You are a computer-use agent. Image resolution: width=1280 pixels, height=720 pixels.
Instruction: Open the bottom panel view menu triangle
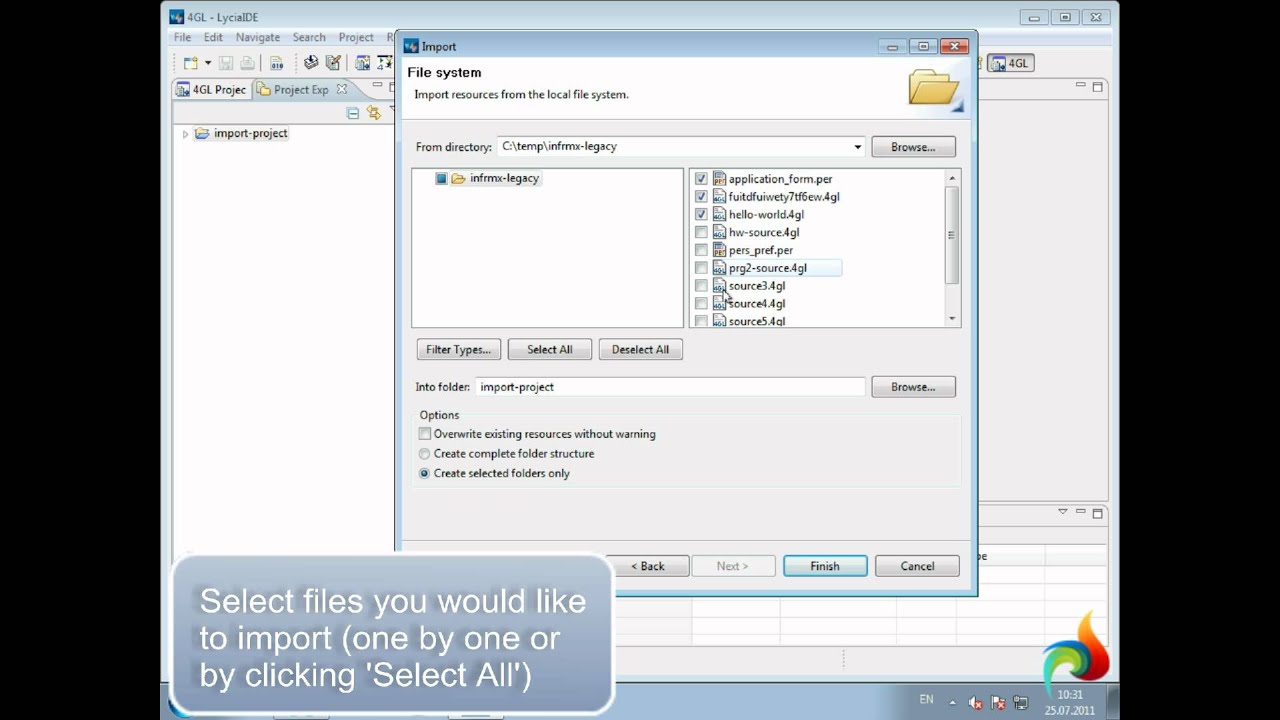pyautogui.click(x=1063, y=512)
